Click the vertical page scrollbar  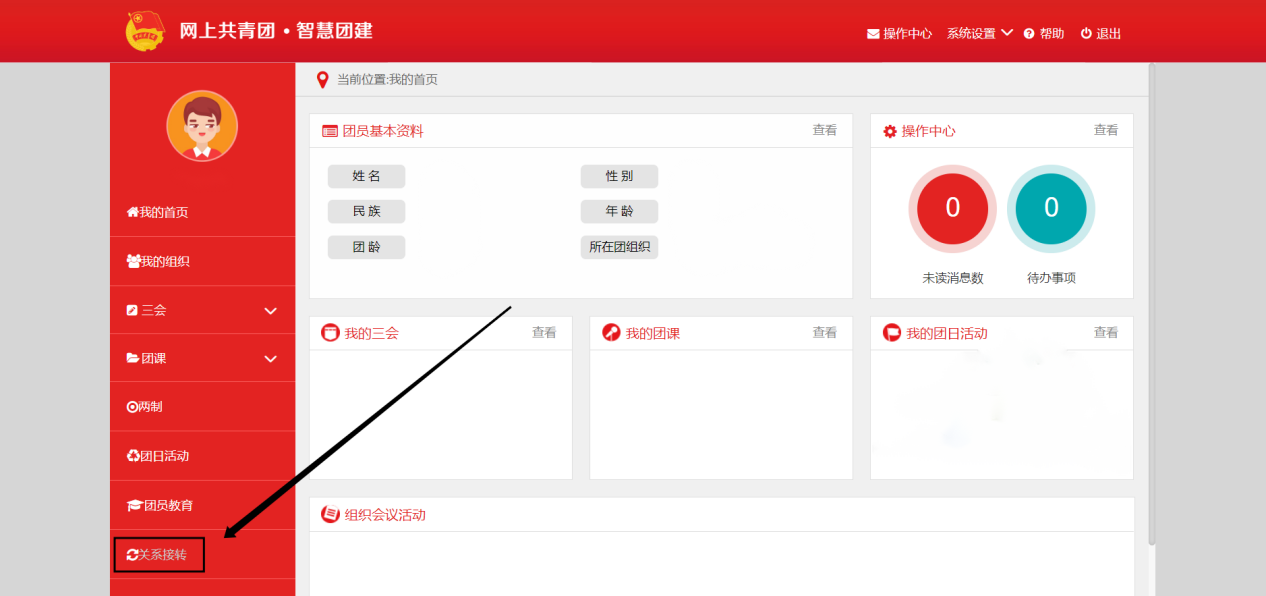point(1151,300)
